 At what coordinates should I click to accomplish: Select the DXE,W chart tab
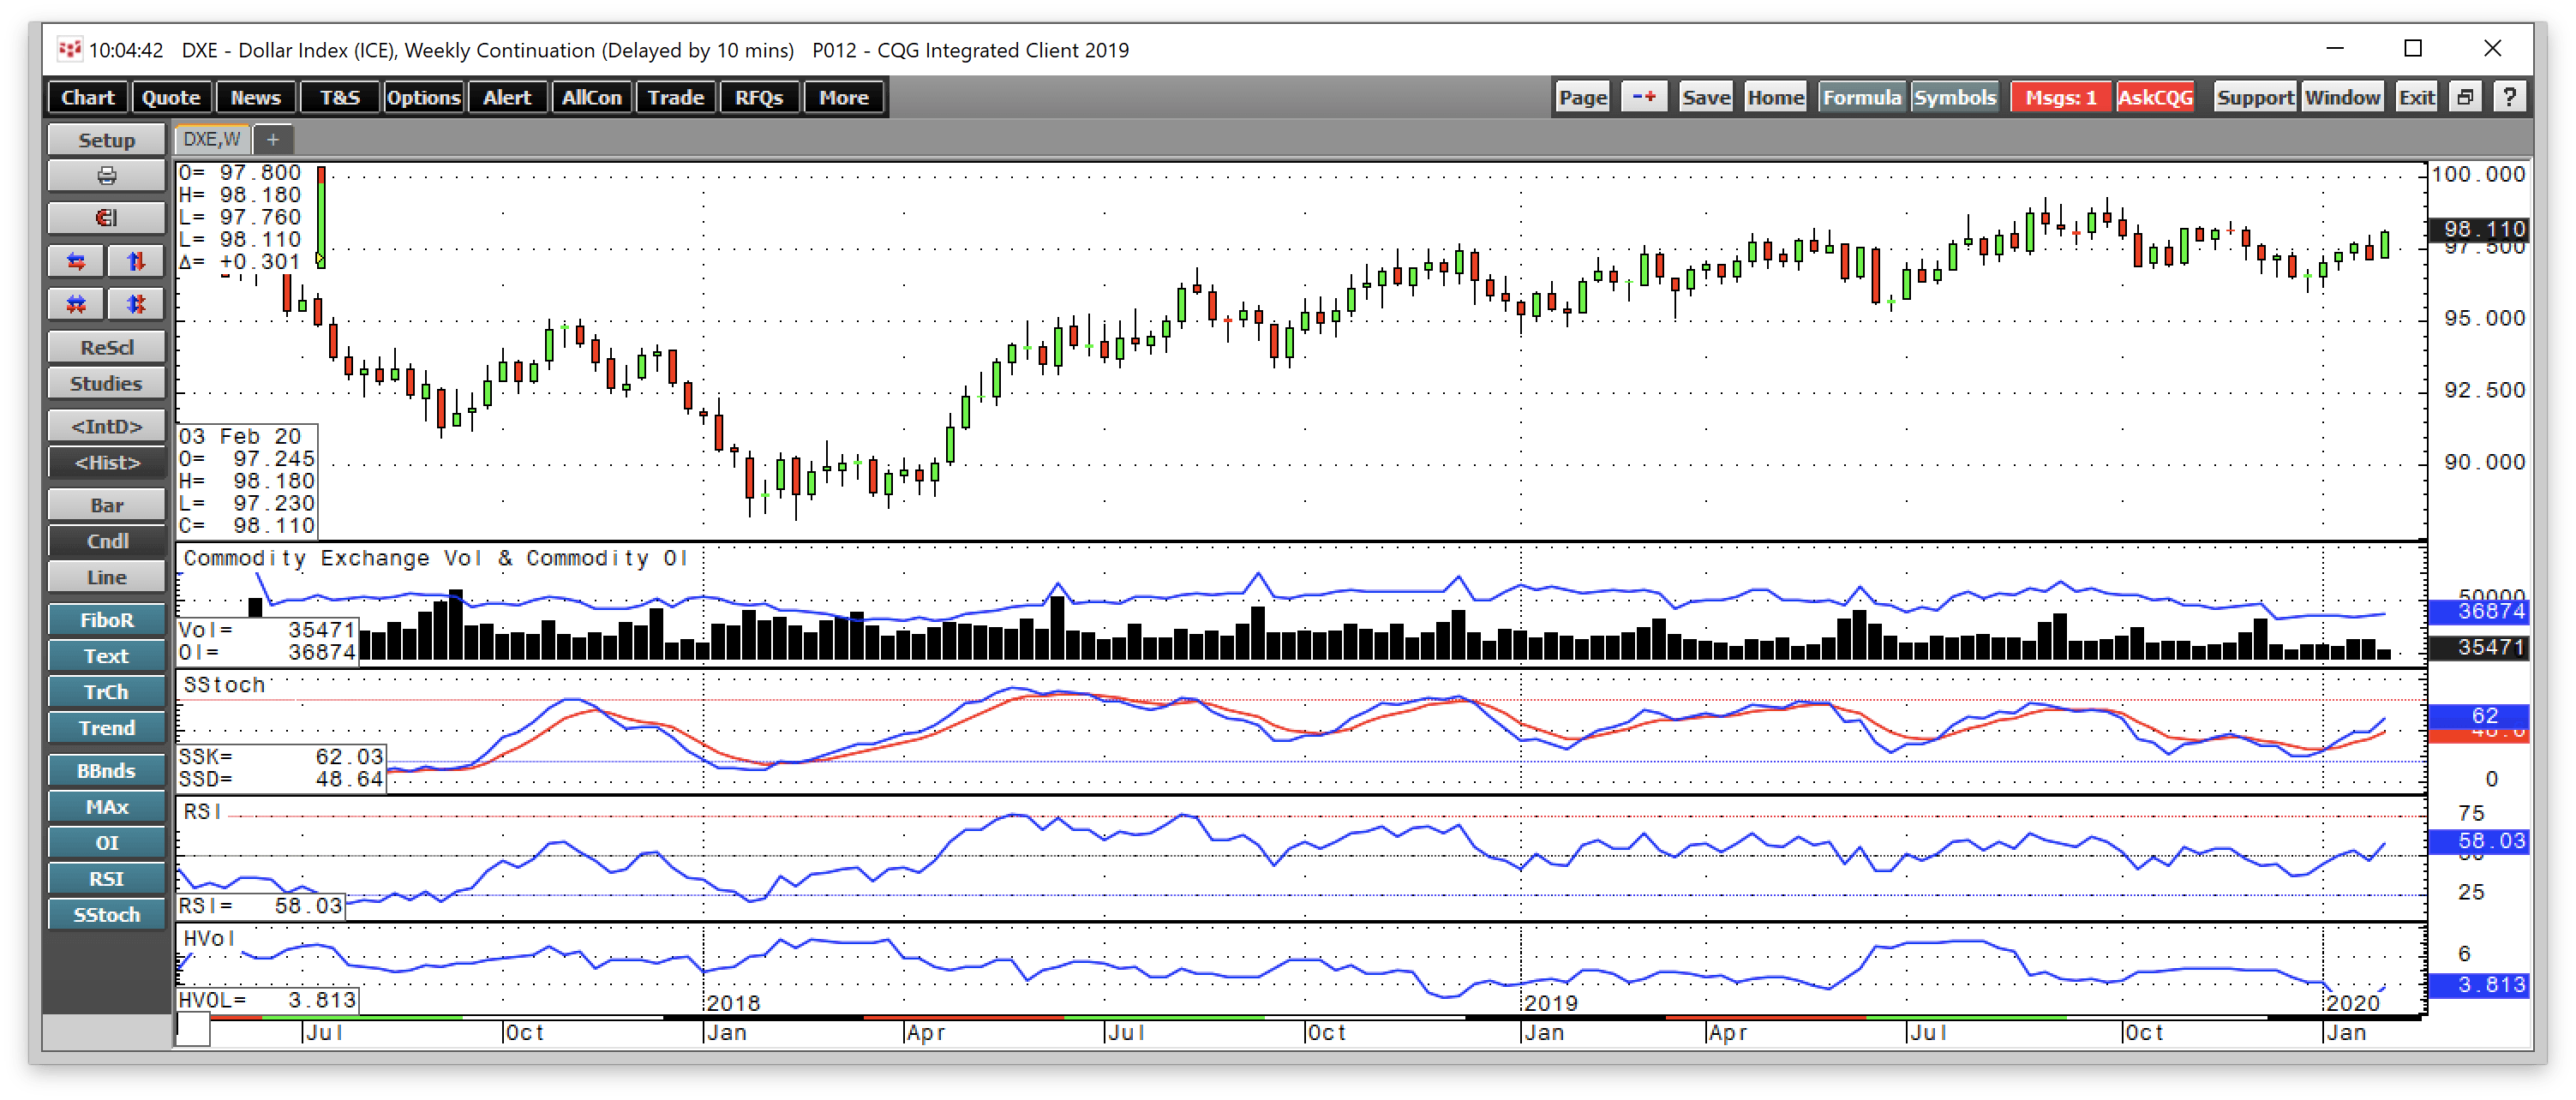click(212, 140)
